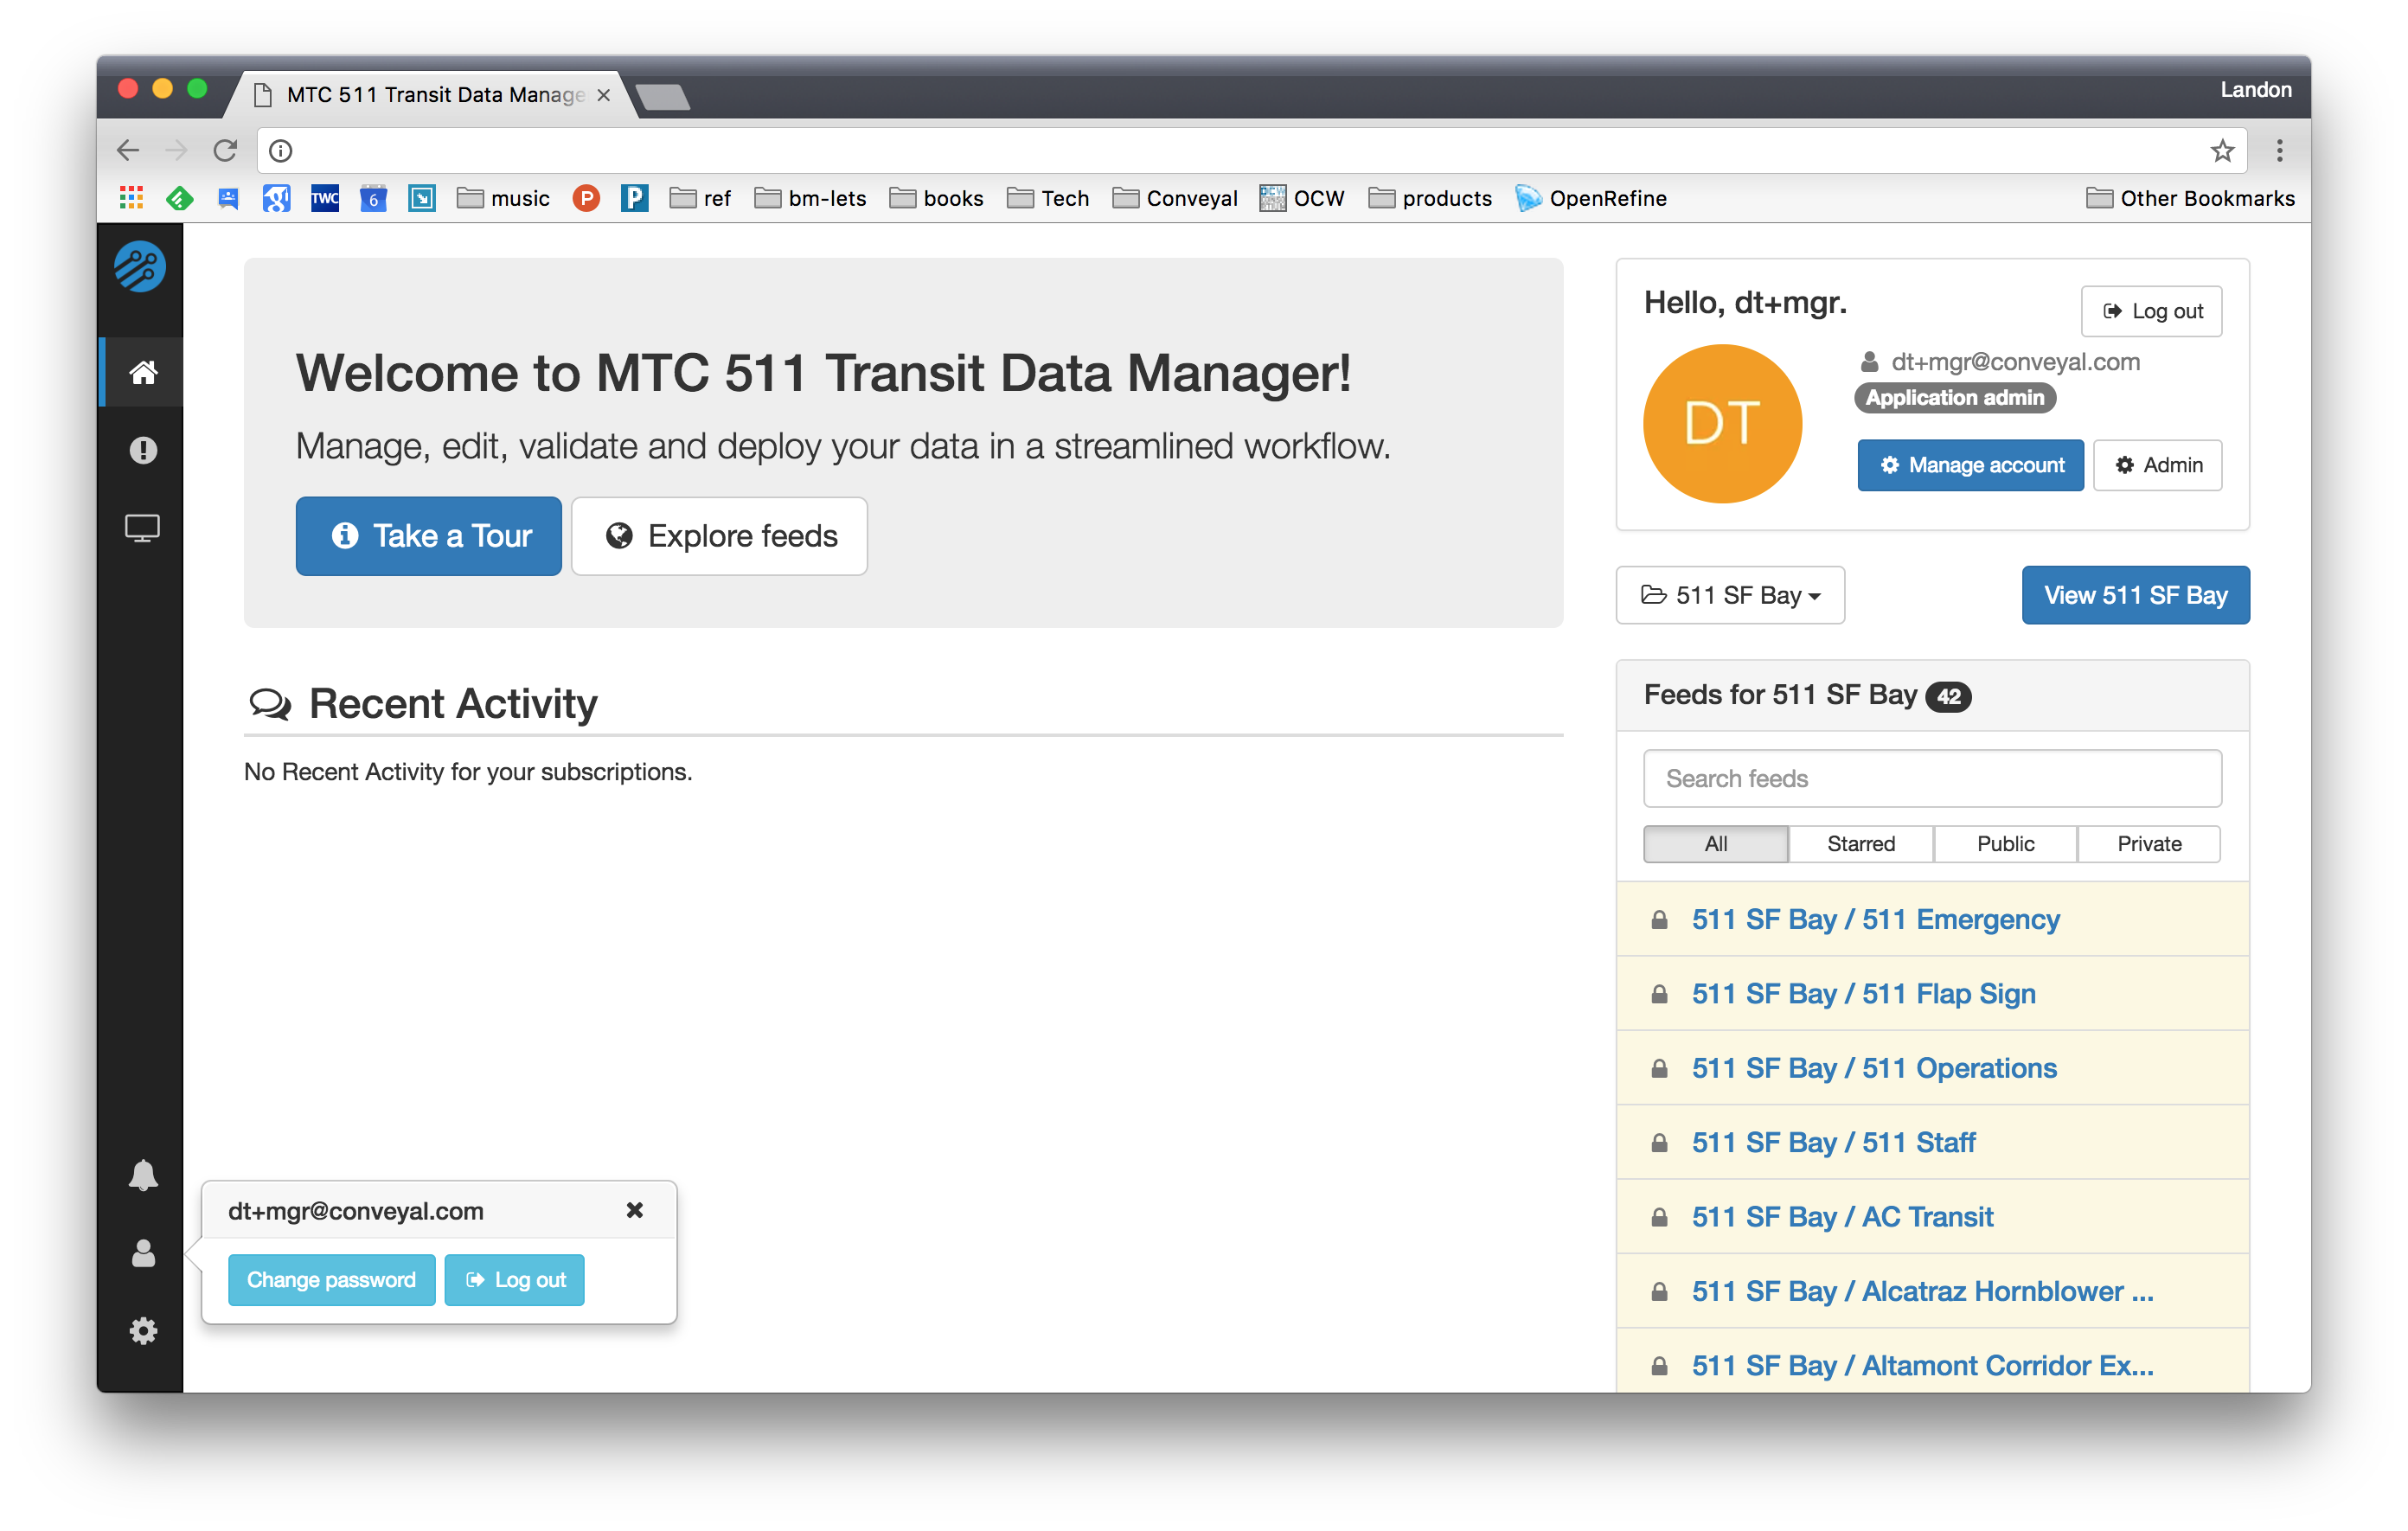
Task: Filter feeds by Public
Action: (2005, 843)
